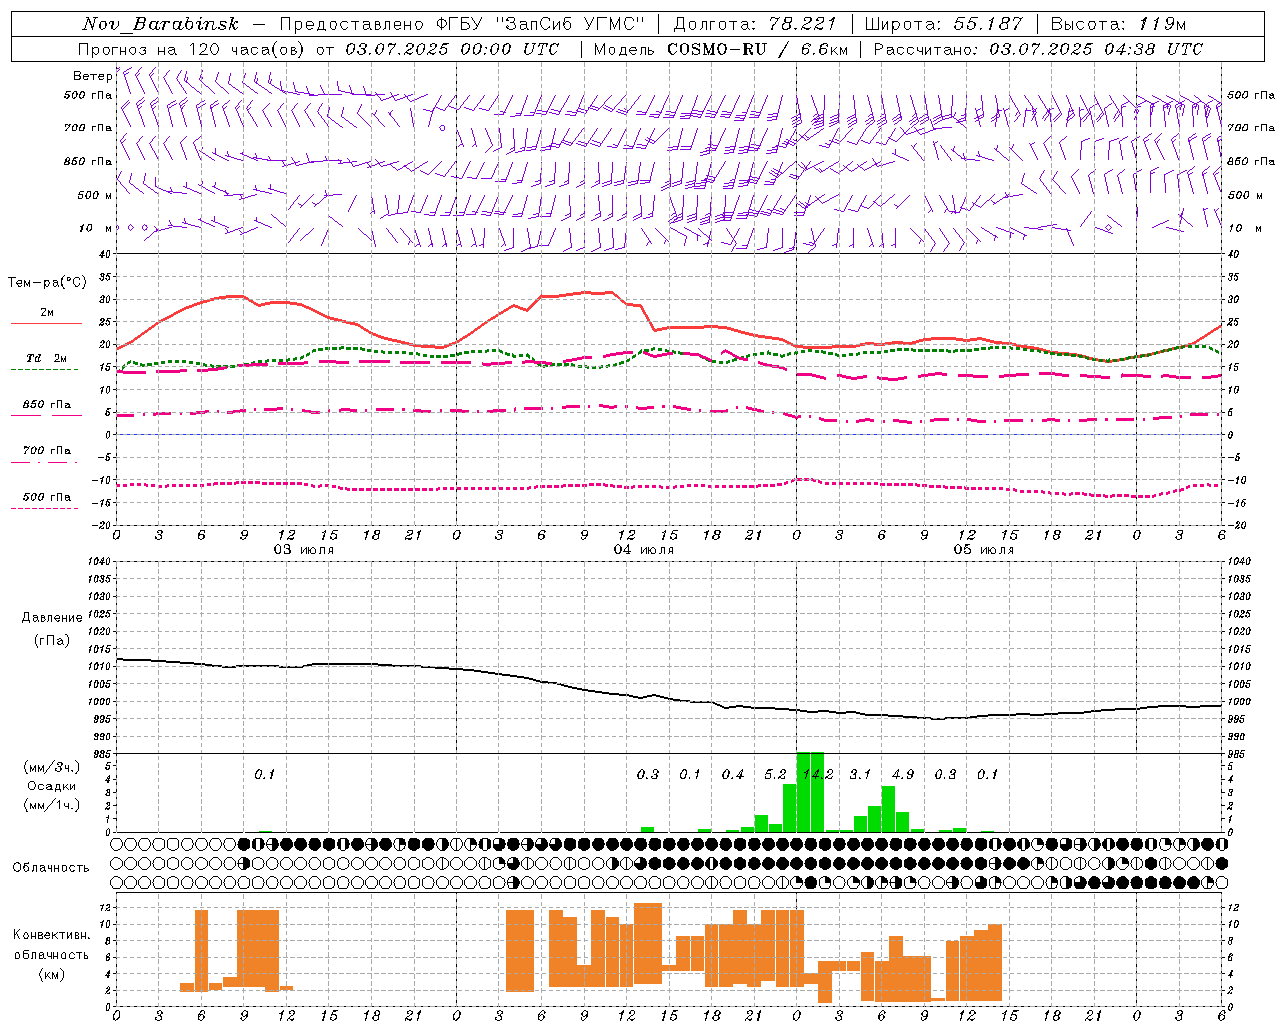Click the 3.1 precipitation value
The height and width of the screenshot is (1024, 1280).
coord(860,774)
